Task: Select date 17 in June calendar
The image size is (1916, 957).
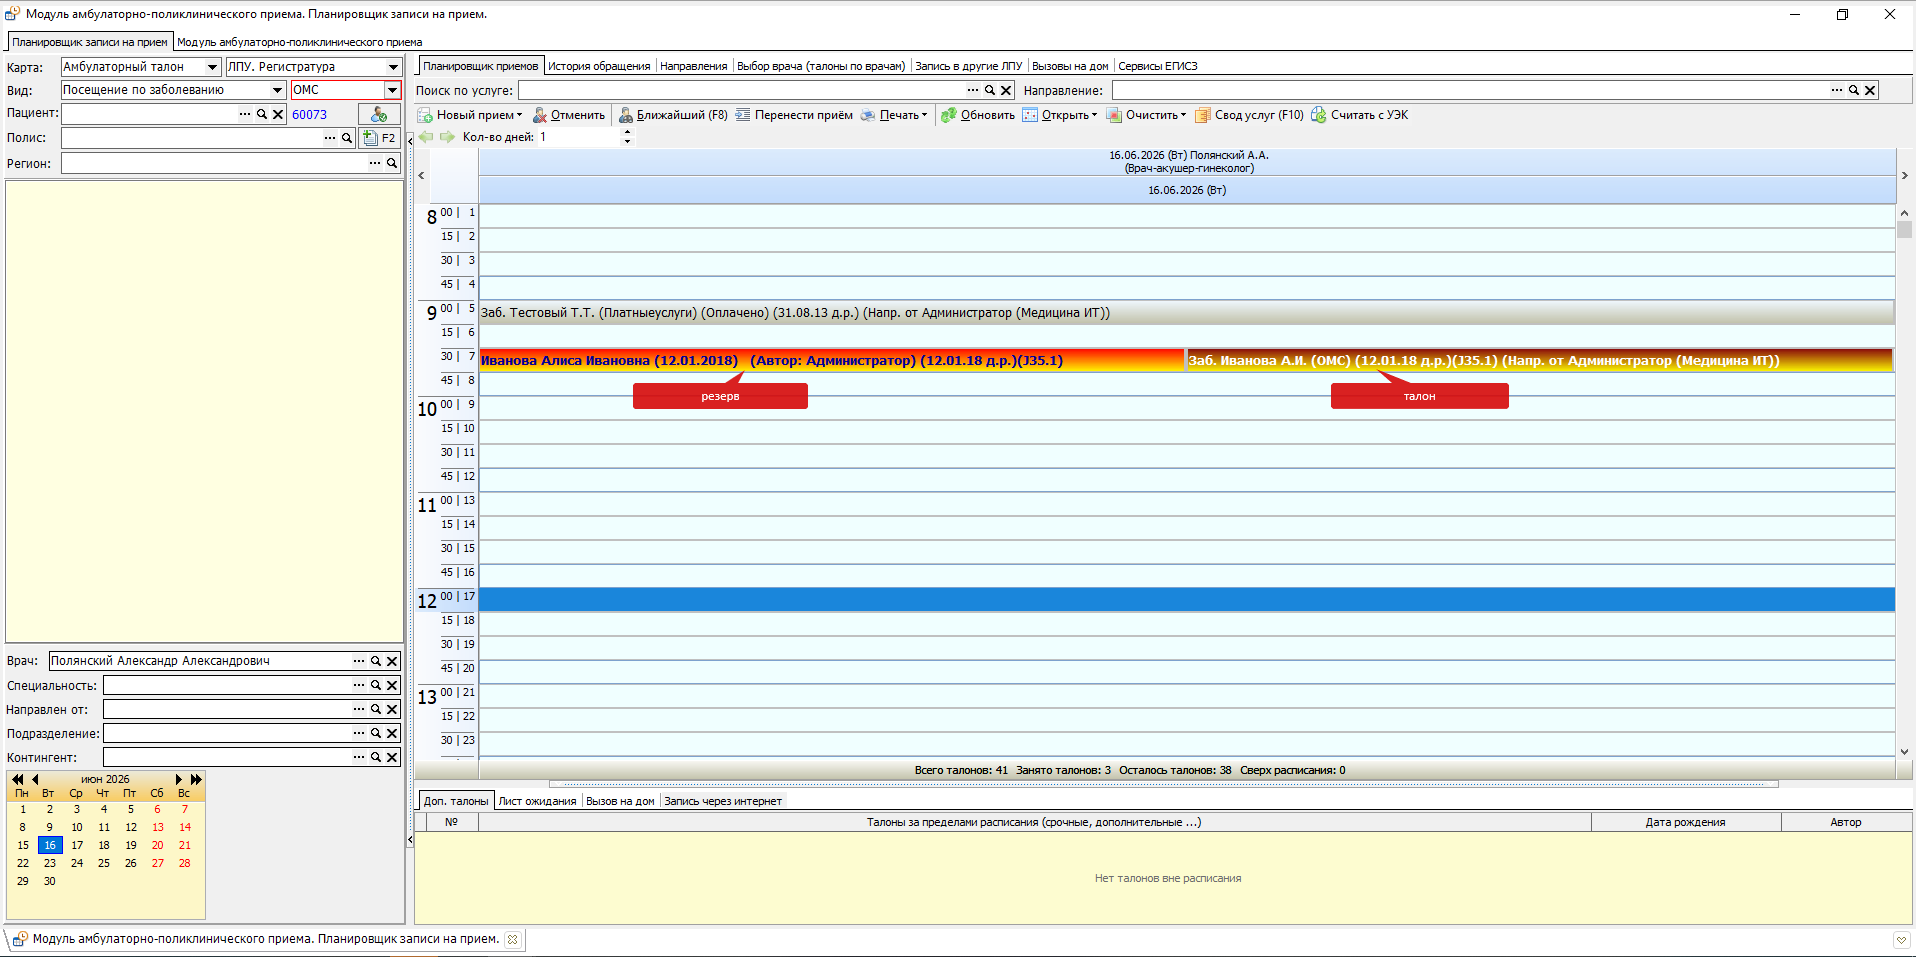Action: click(77, 845)
